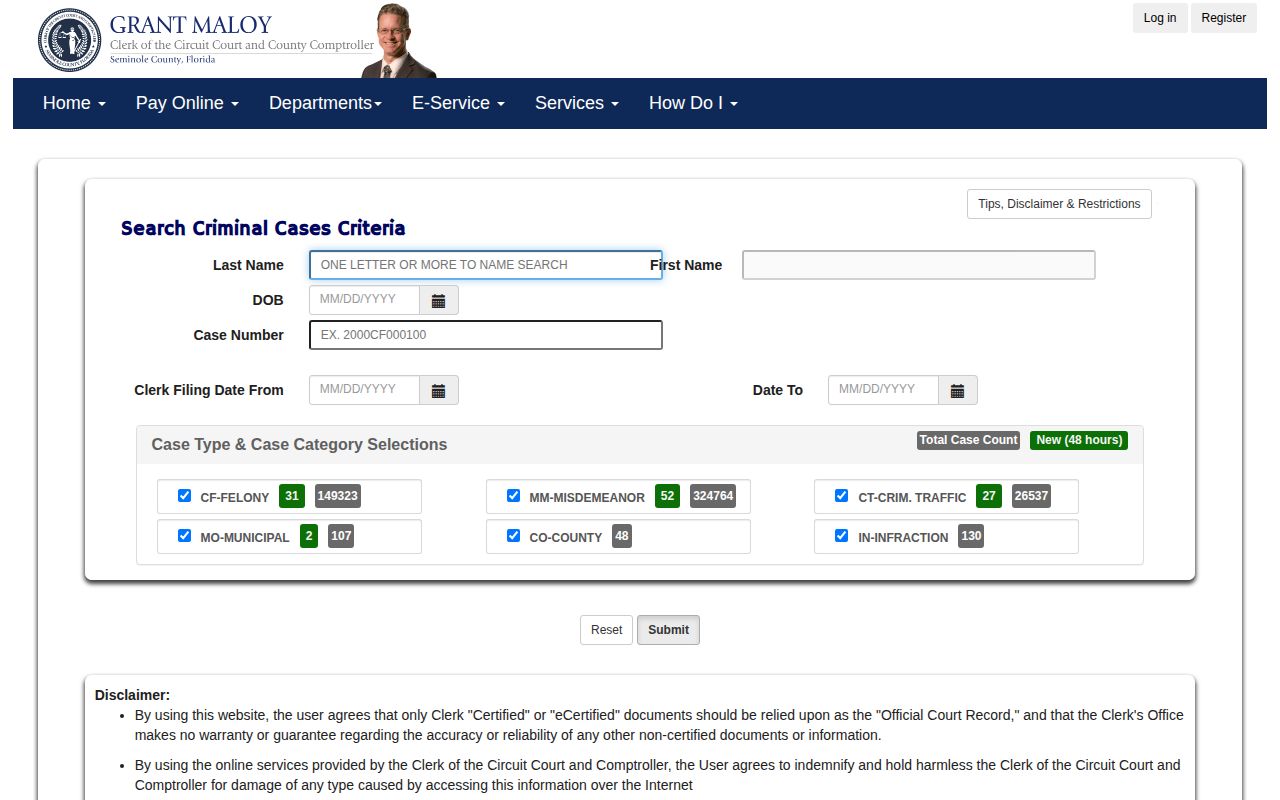The width and height of the screenshot is (1280, 800).
Task: Click the Clerk Filing Date From field
Action: coord(364,390)
